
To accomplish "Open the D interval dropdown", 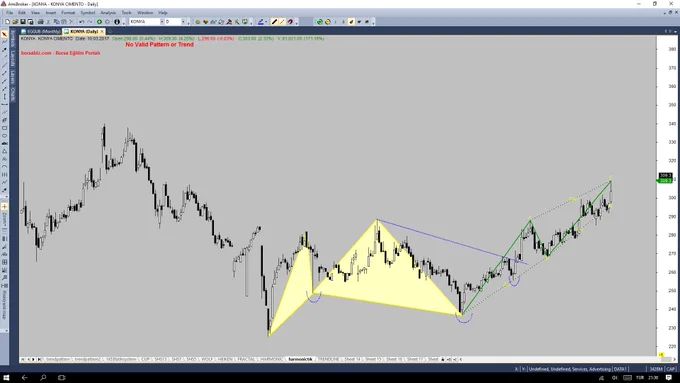I will [183, 22].
